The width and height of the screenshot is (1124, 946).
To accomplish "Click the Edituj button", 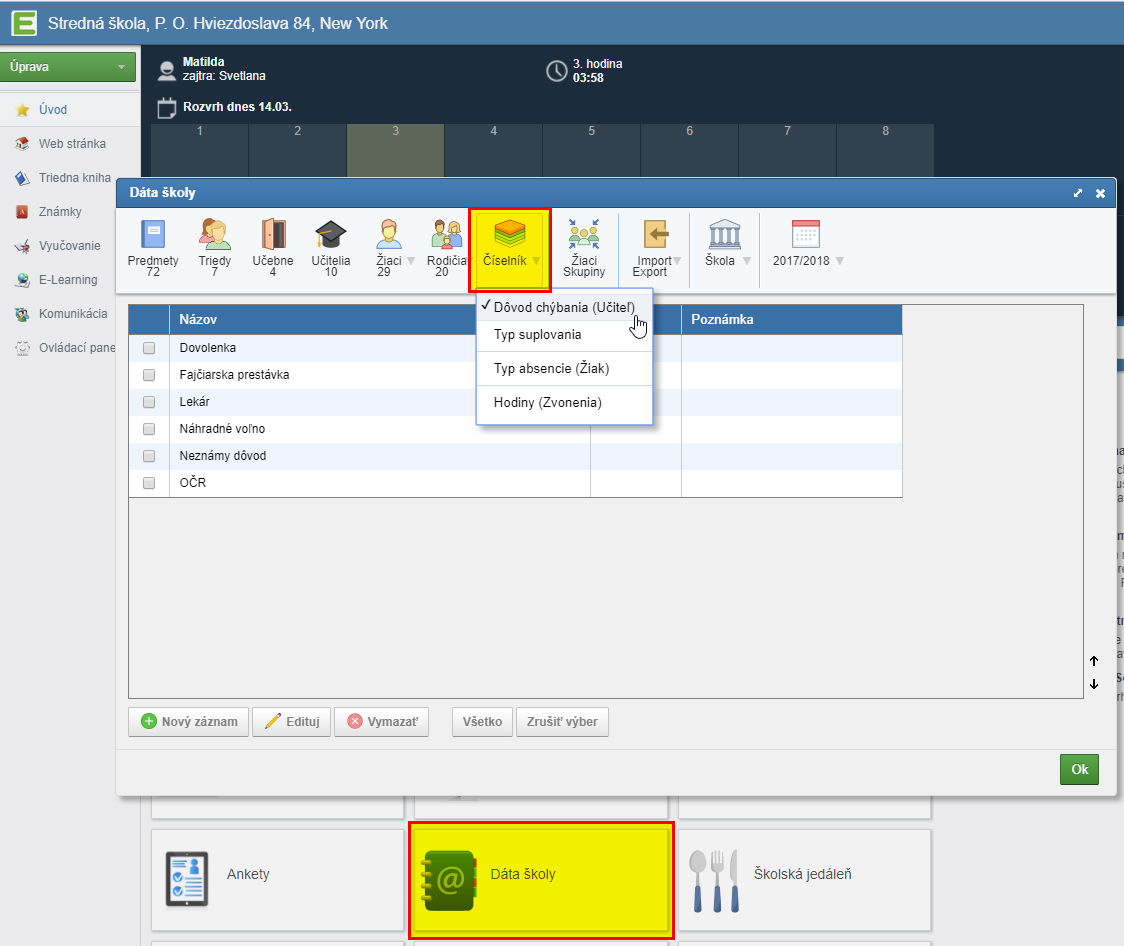I will click(292, 722).
